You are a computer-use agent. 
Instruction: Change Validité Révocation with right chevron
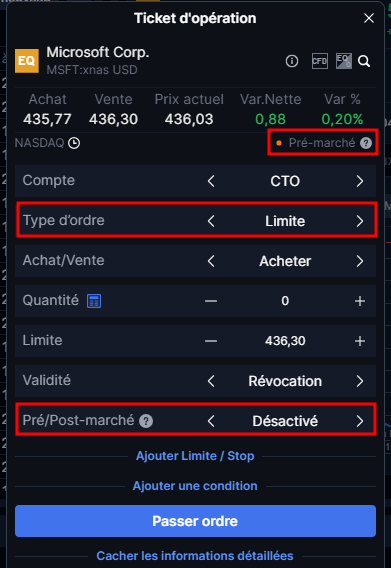[359, 381]
